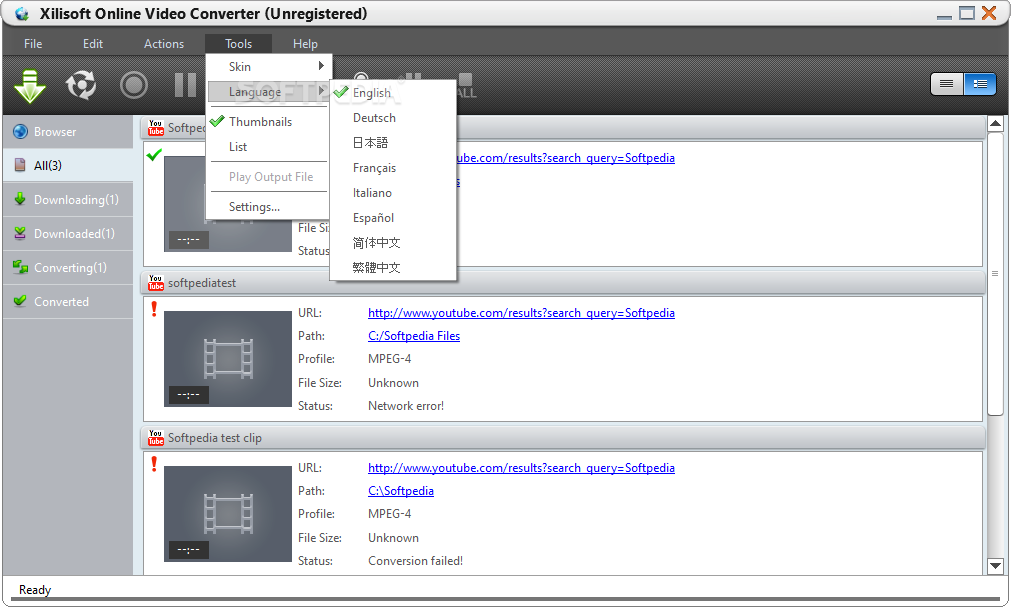The width and height of the screenshot is (1011, 607).
Task: Click the scrollbar down arrow
Action: click(995, 566)
